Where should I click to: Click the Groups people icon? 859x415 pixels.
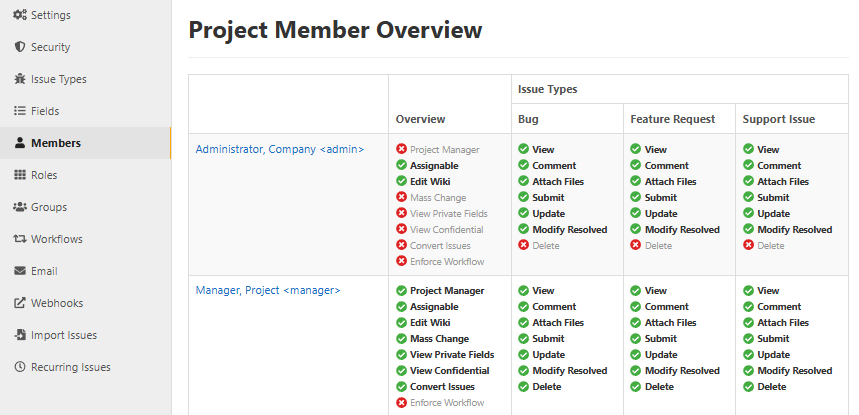click(x=20, y=207)
